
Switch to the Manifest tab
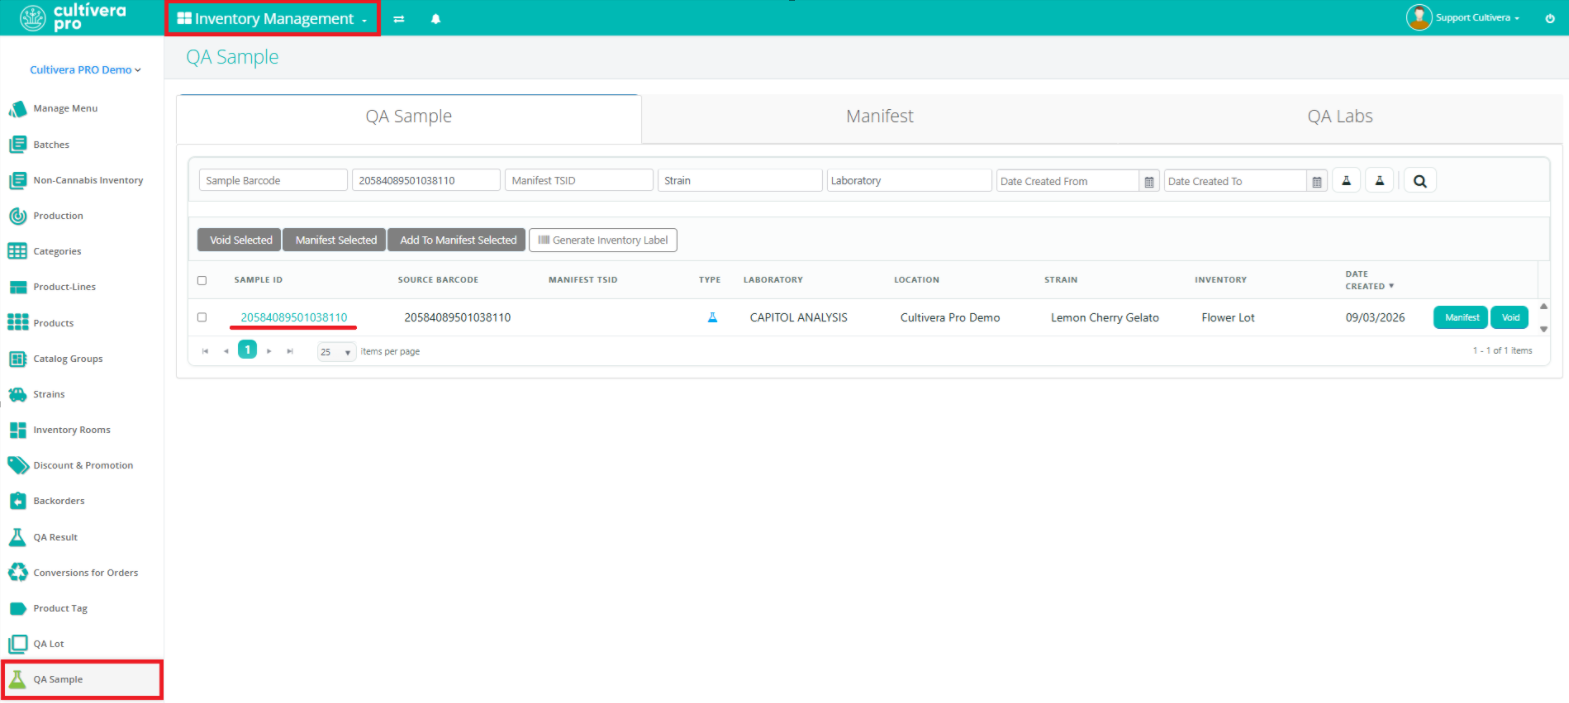[x=879, y=117]
